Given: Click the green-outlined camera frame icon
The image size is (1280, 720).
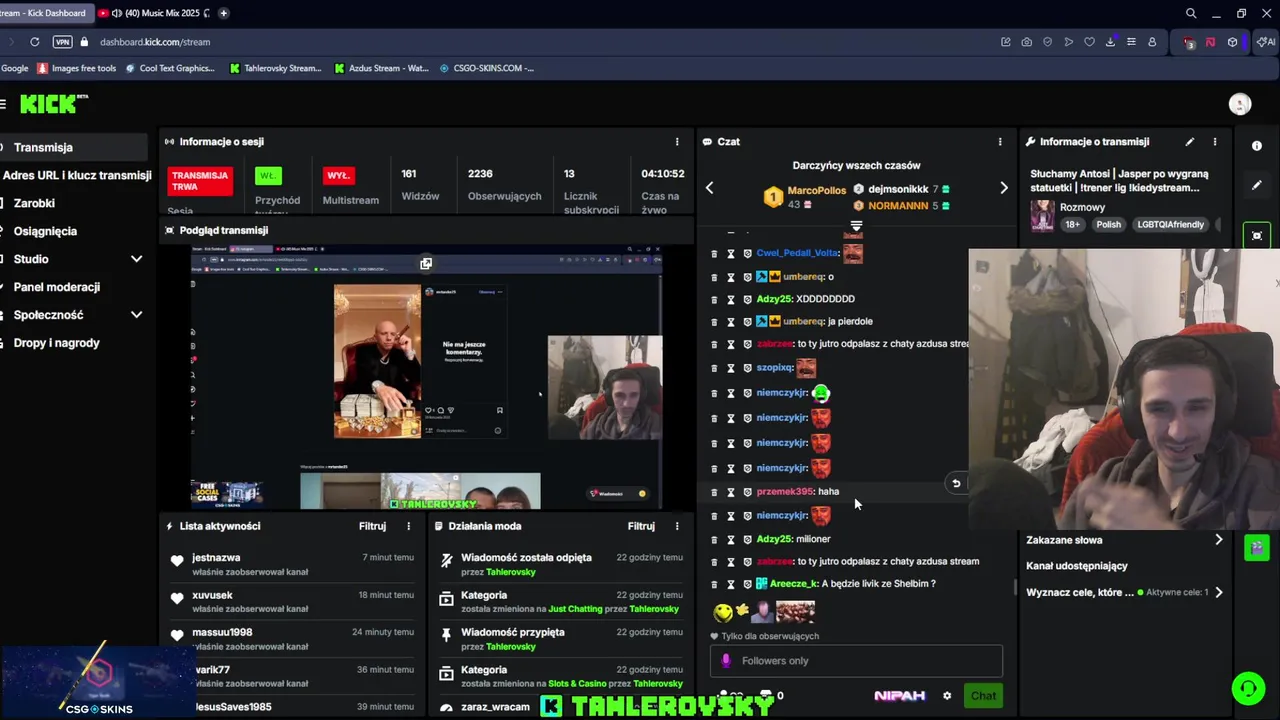Looking at the screenshot, I should 1257,235.
